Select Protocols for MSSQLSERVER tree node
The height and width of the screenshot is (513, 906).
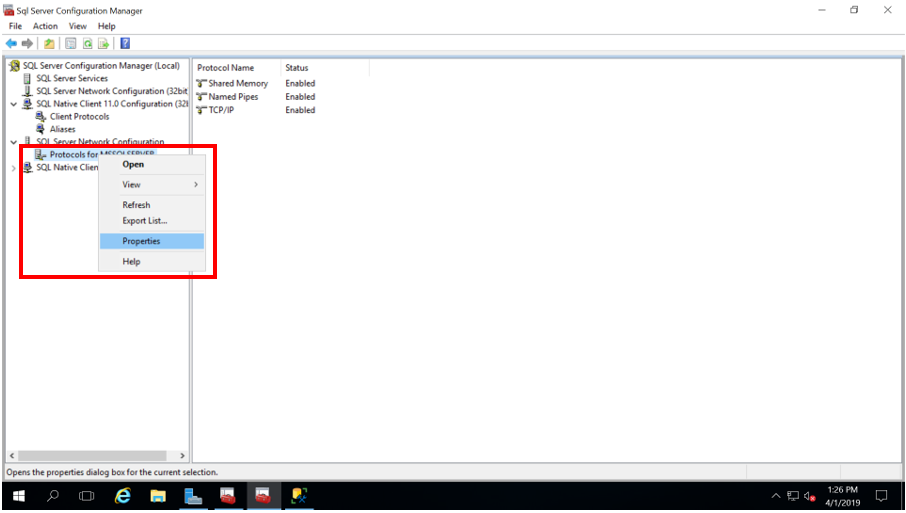73,154
